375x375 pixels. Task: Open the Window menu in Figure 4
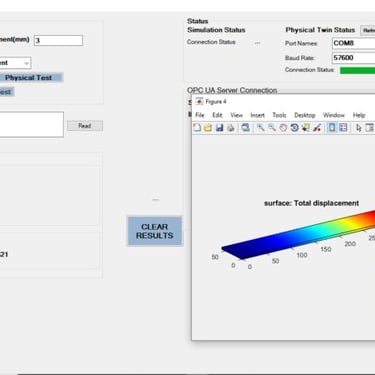[x=334, y=115]
